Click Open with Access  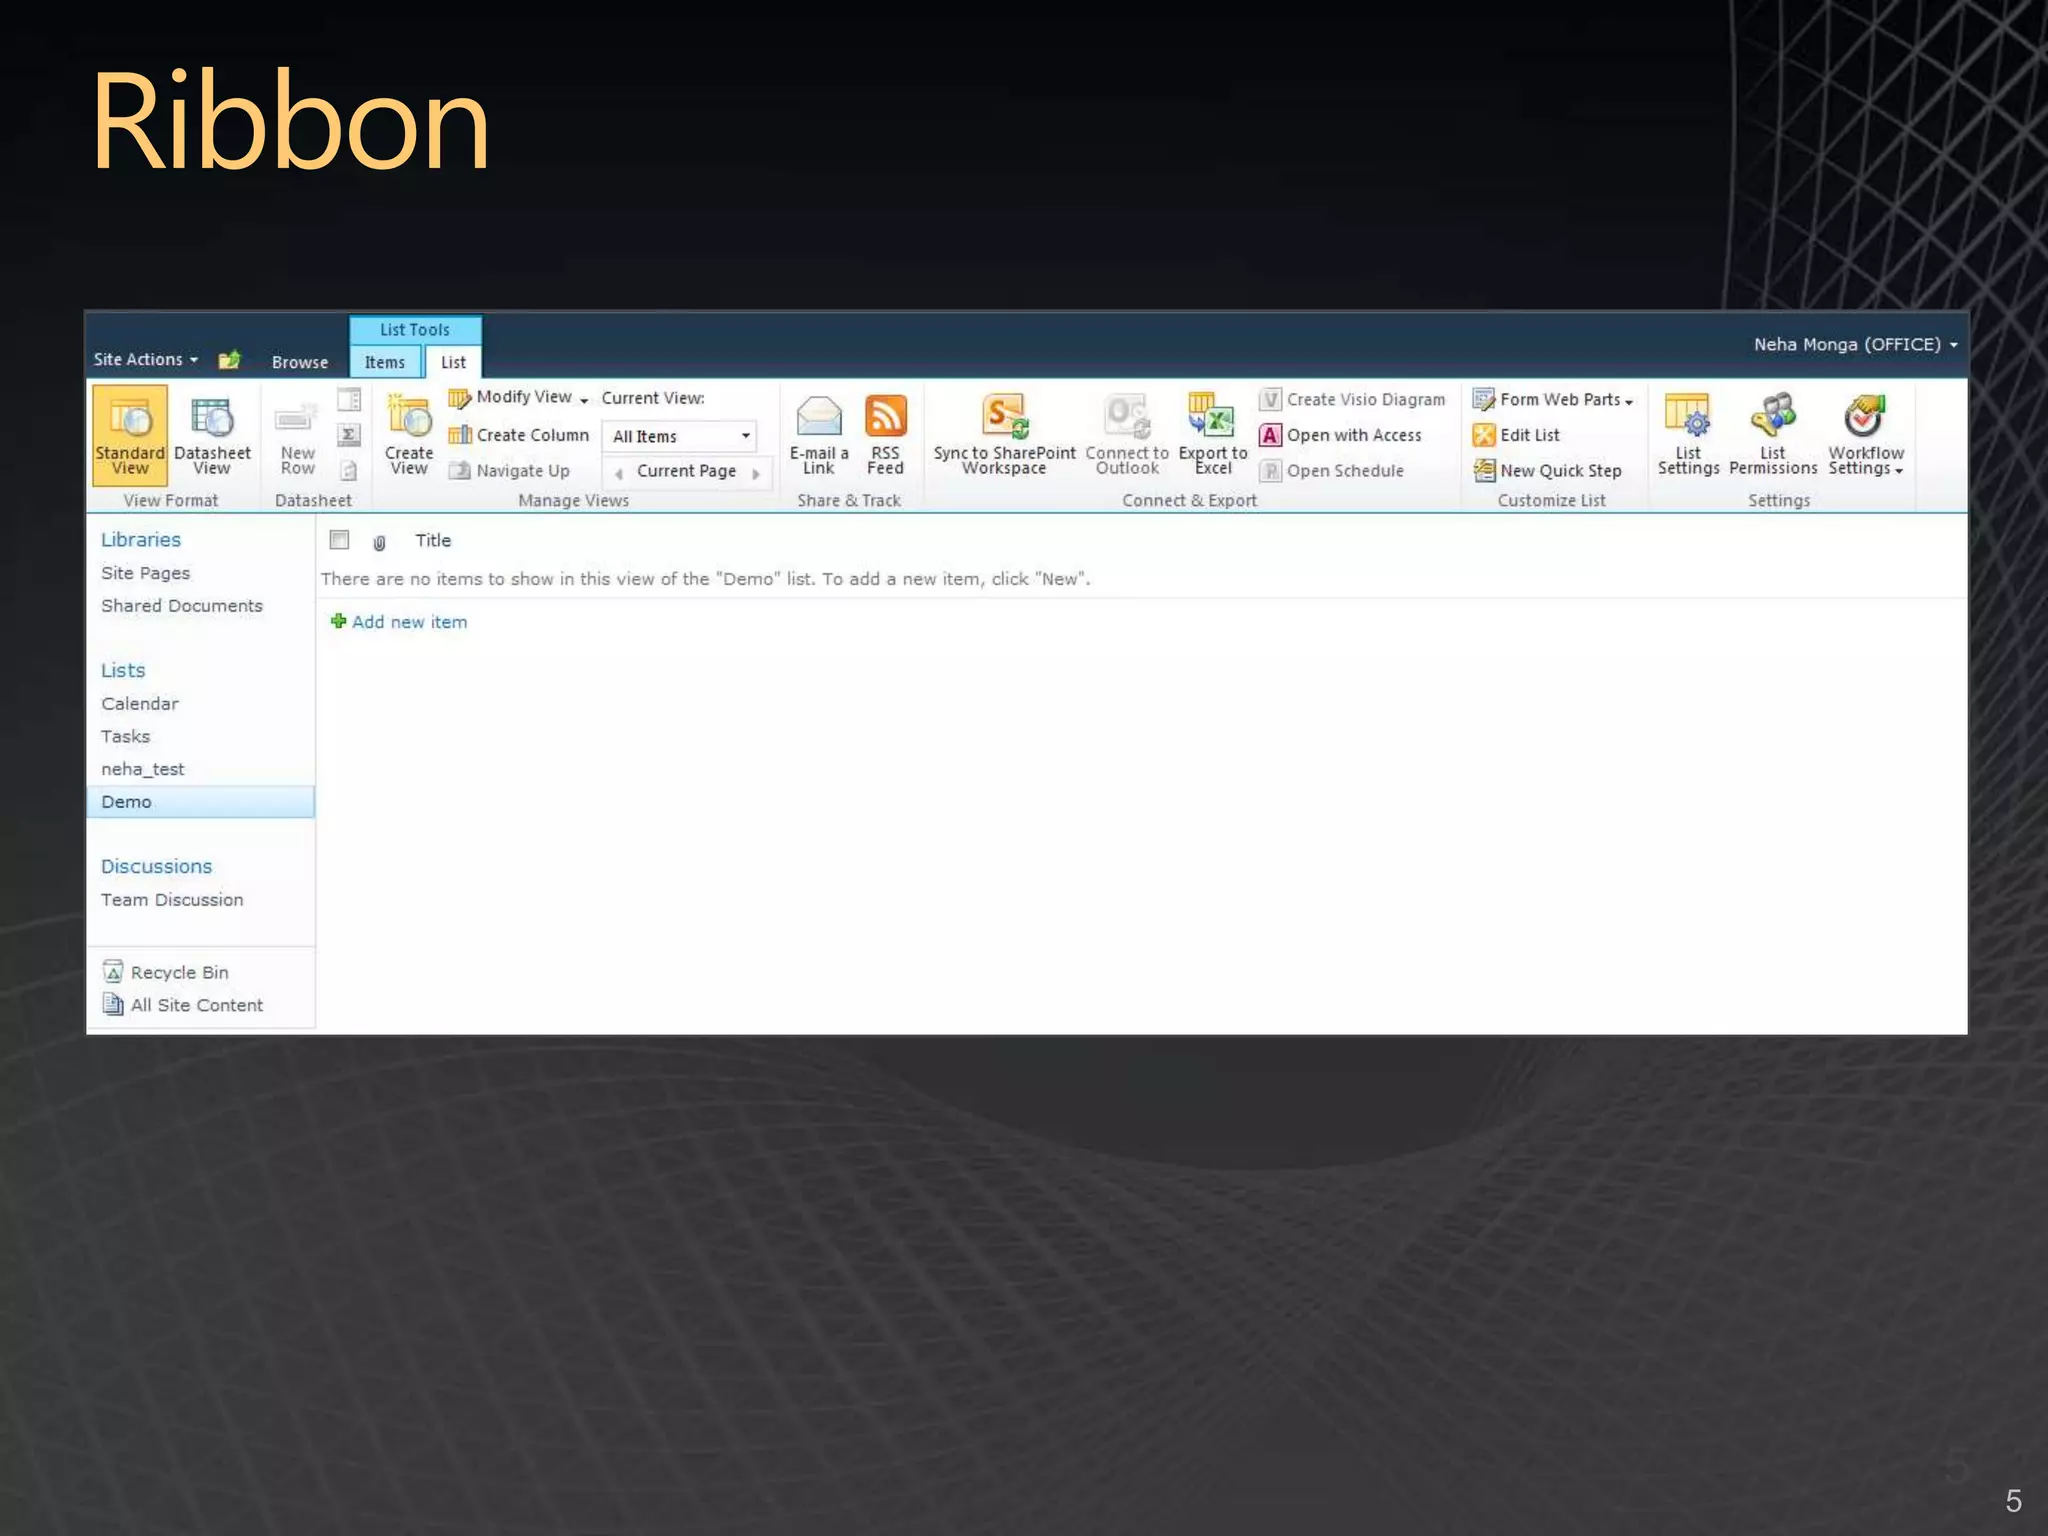click(1341, 435)
